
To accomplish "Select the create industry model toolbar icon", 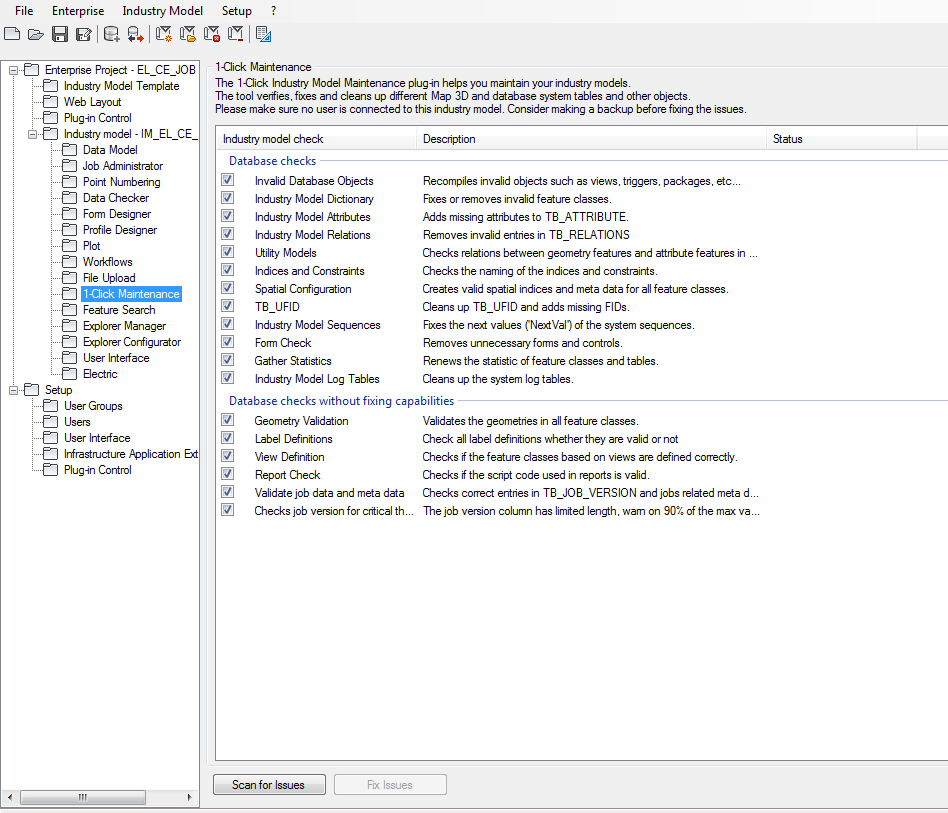I will pos(162,33).
